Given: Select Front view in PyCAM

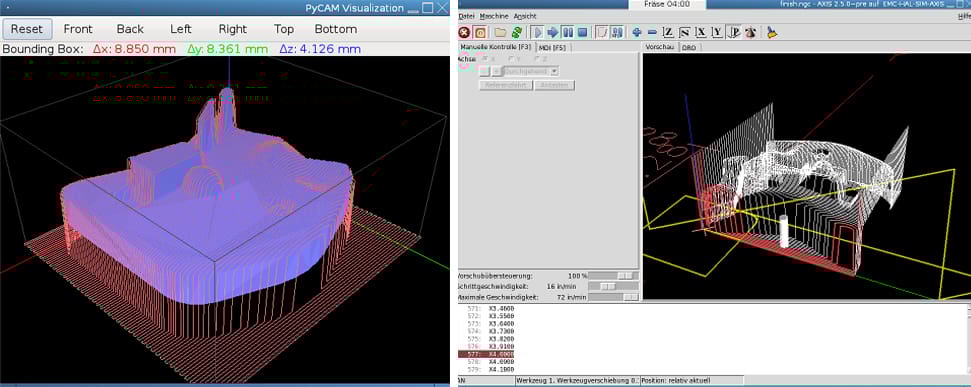Looking at the screenshot, I should [78, 29].
